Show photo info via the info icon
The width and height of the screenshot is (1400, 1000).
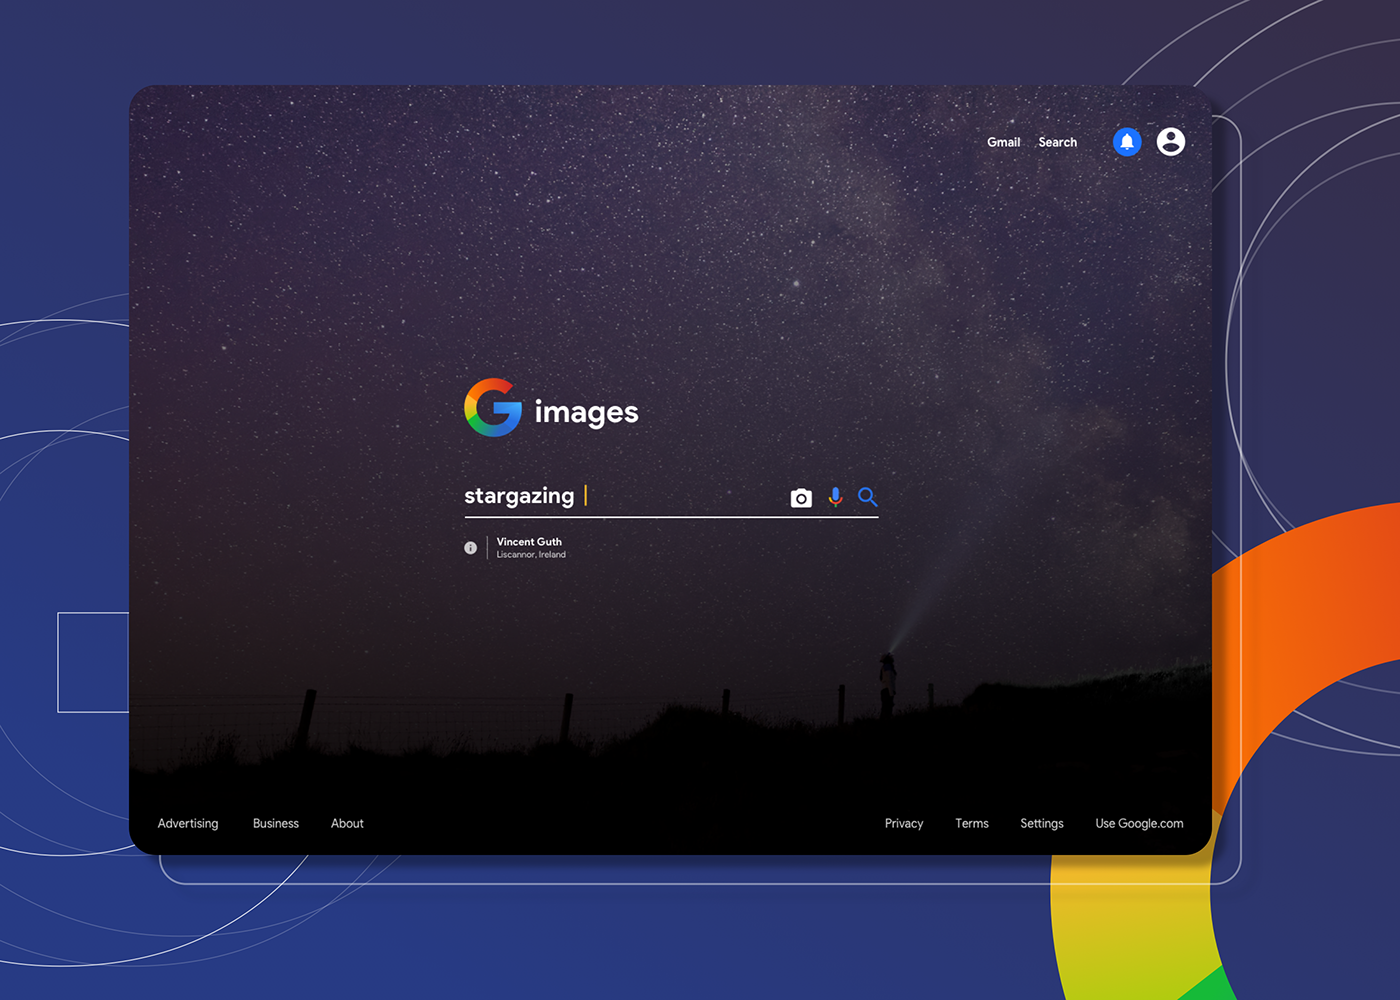pos(470,548)
